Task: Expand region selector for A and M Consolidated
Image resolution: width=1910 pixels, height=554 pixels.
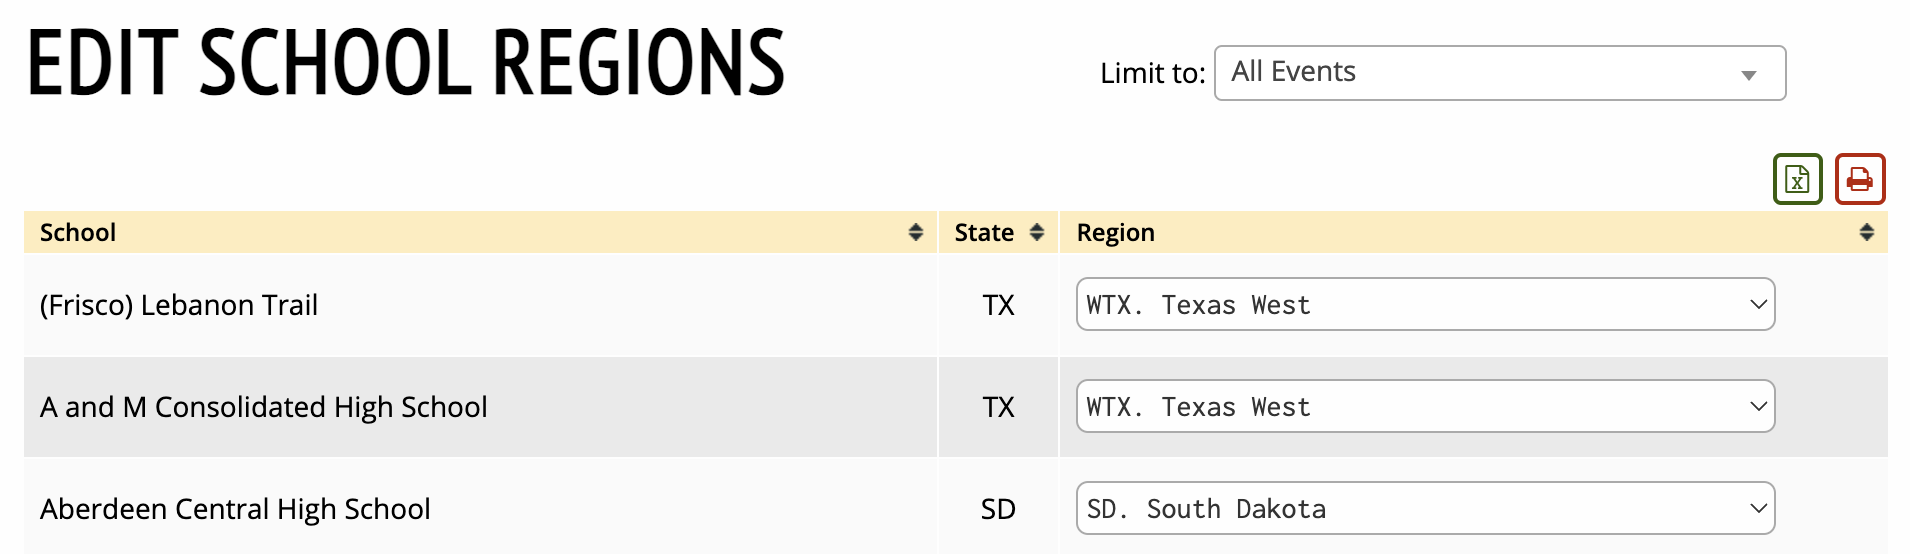Action: coord(1425,406)
